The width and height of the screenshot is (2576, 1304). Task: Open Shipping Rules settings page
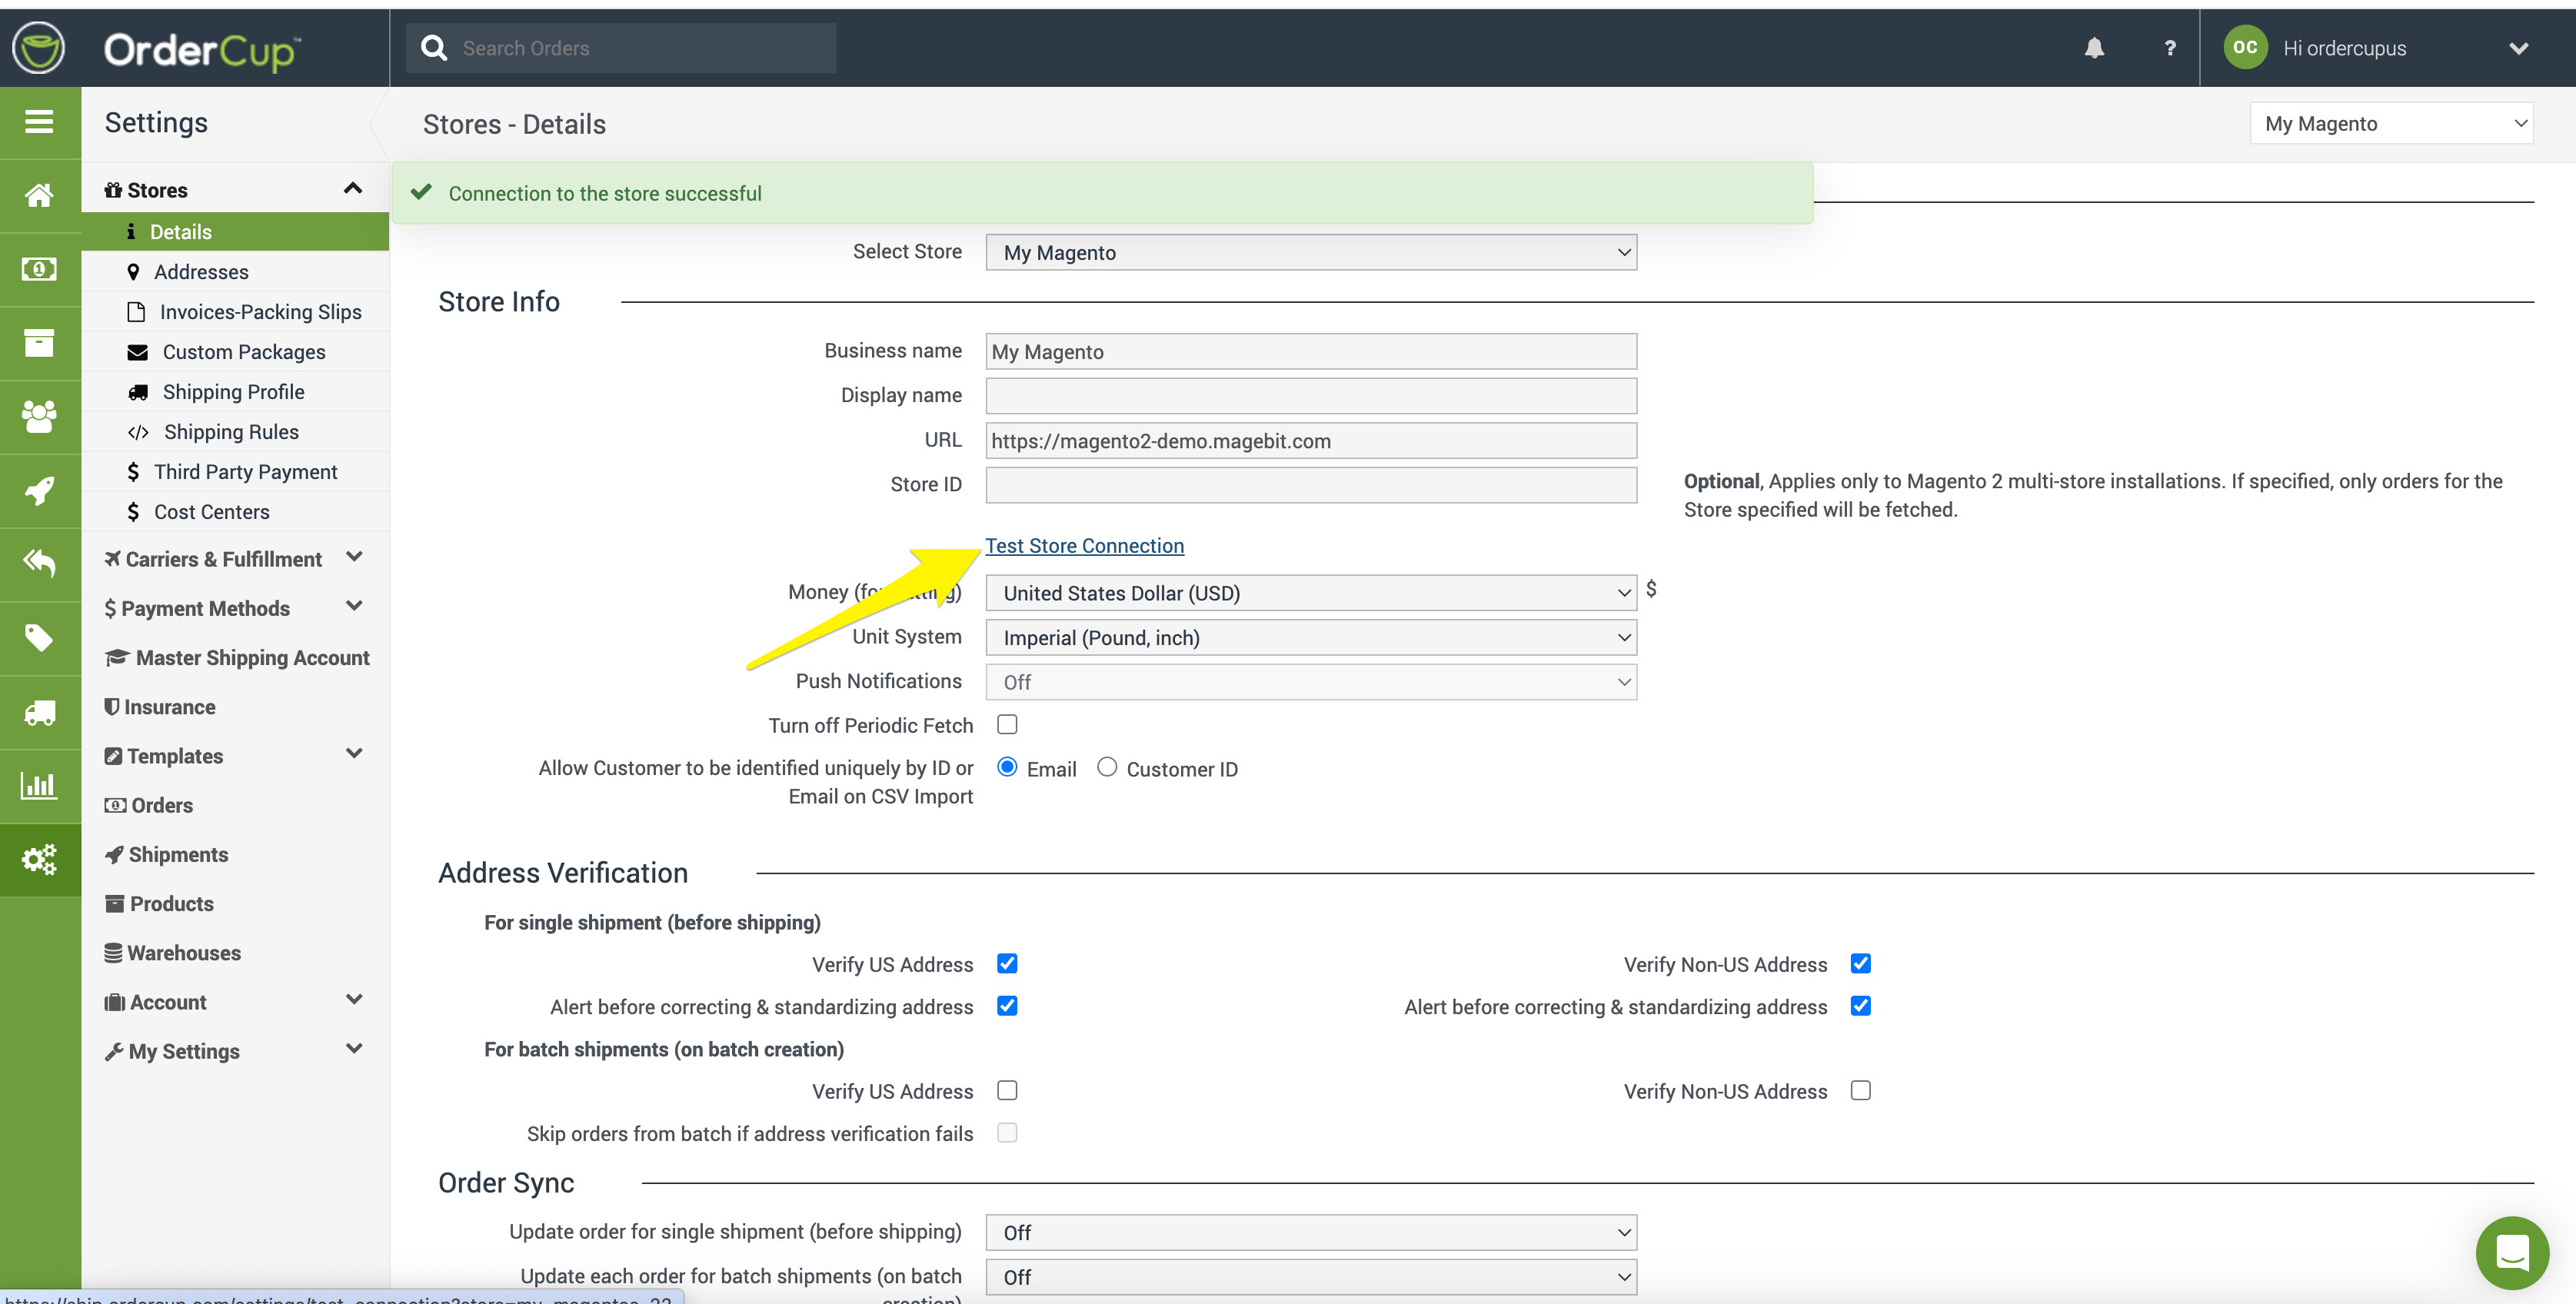click(231, 432)
